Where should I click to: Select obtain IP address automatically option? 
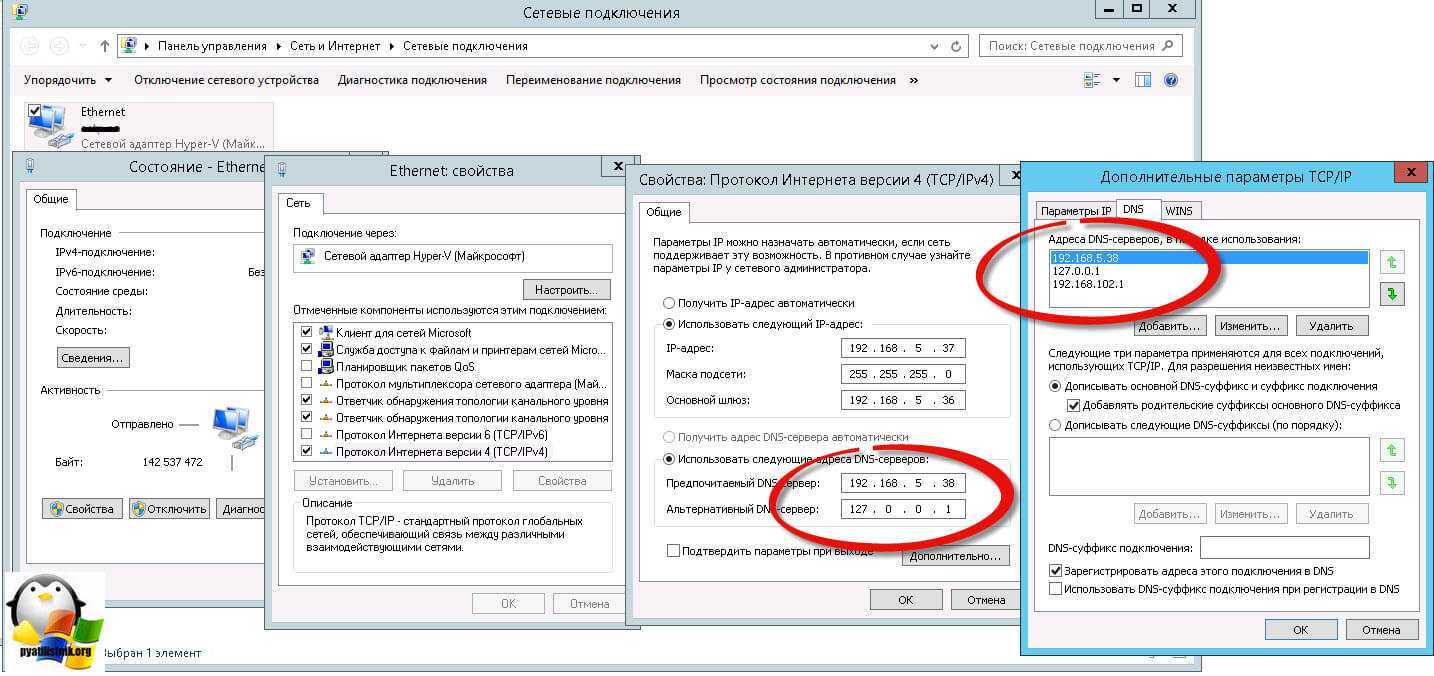pos(668,303)
